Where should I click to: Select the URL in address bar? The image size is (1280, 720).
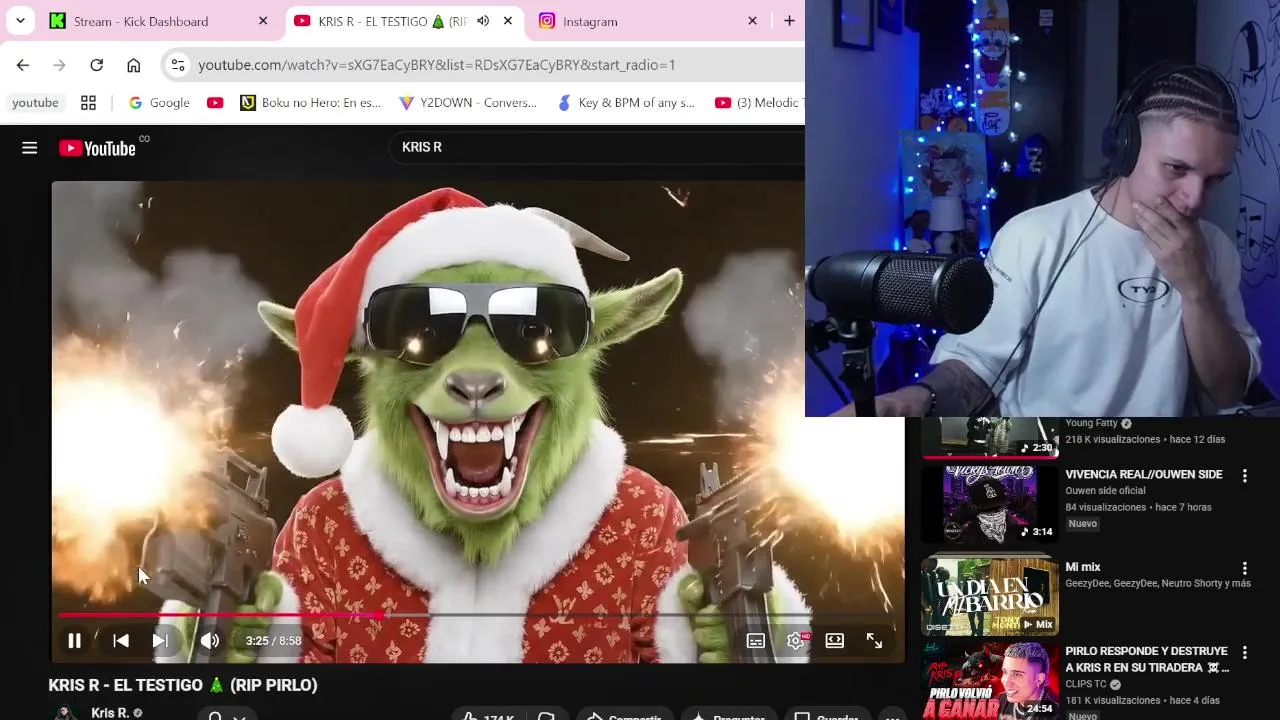tap(437, 65)
